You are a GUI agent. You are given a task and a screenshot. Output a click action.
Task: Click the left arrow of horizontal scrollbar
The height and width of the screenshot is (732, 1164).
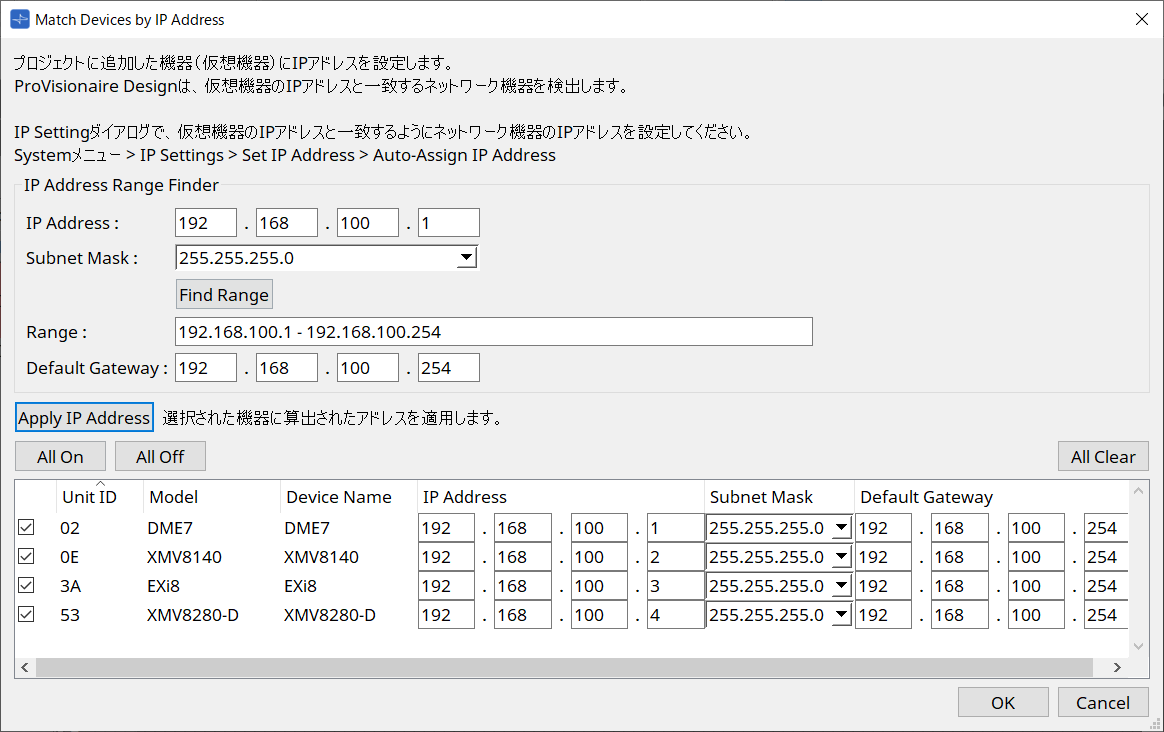25,667
